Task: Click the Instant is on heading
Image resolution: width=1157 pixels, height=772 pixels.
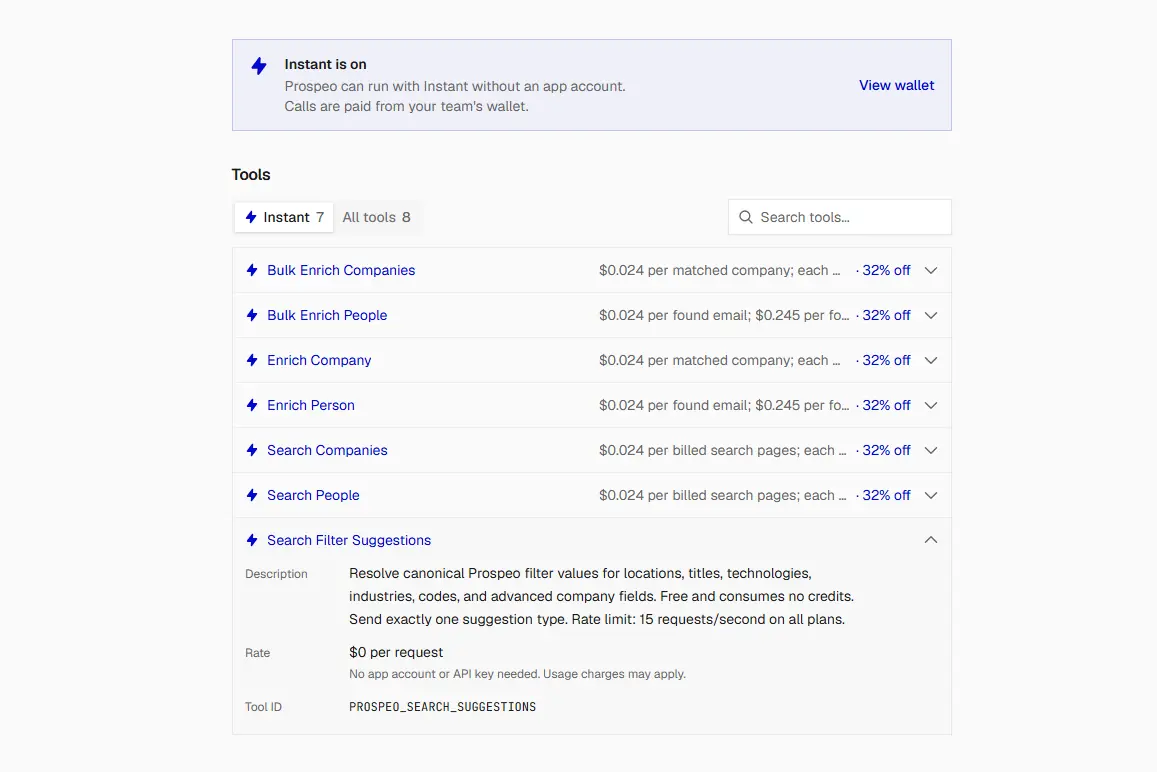Action: [x=325, y=64]
